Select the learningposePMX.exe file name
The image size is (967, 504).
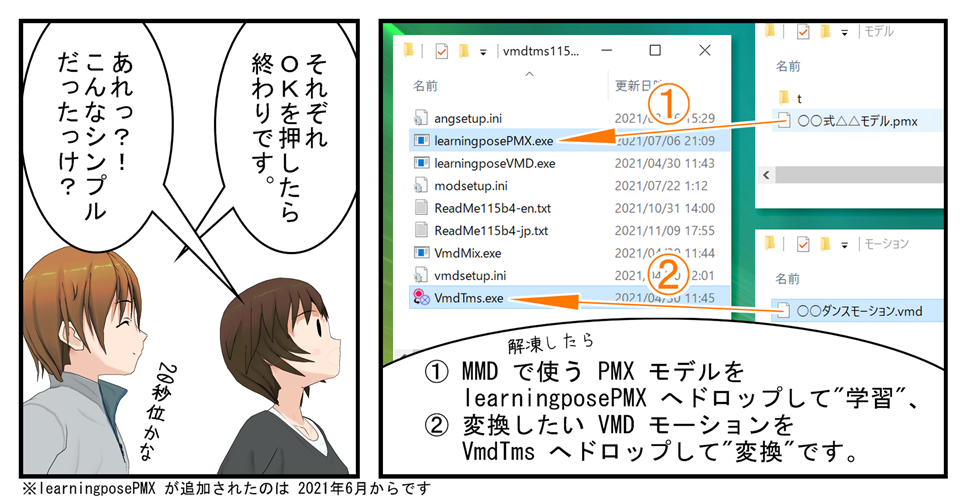[x=493, y=141]
